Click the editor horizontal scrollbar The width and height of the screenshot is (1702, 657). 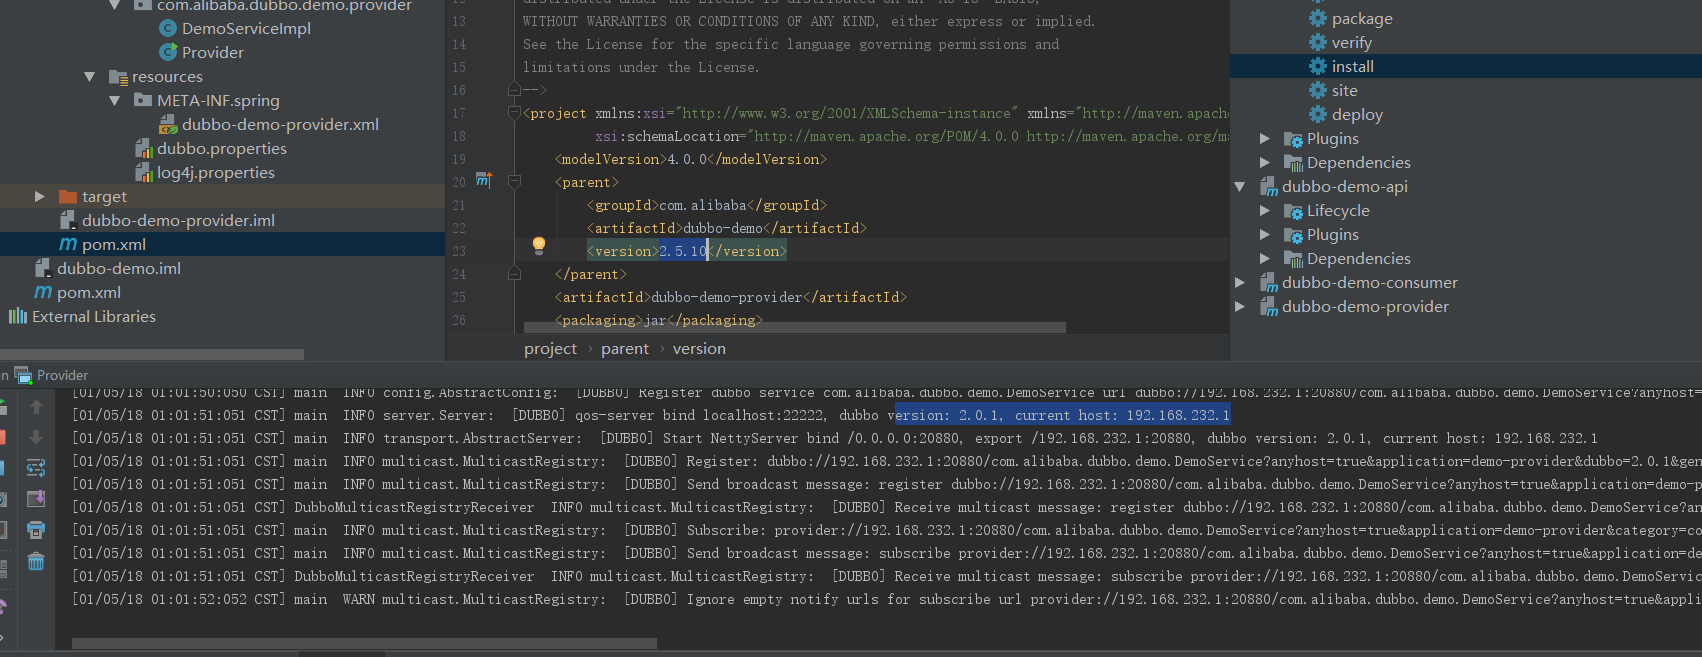pyautogui.click(x=795, y=327)
